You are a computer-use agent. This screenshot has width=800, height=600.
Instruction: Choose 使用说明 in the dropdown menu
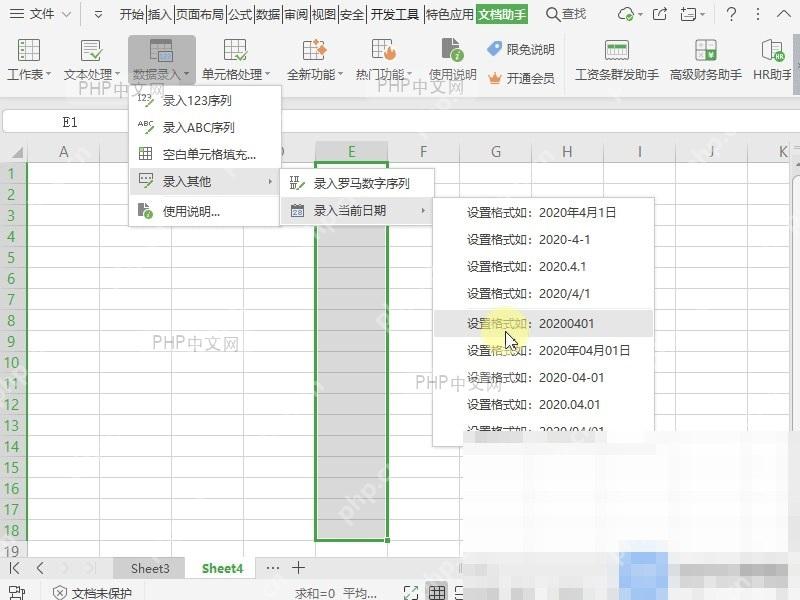pos(205,211)
